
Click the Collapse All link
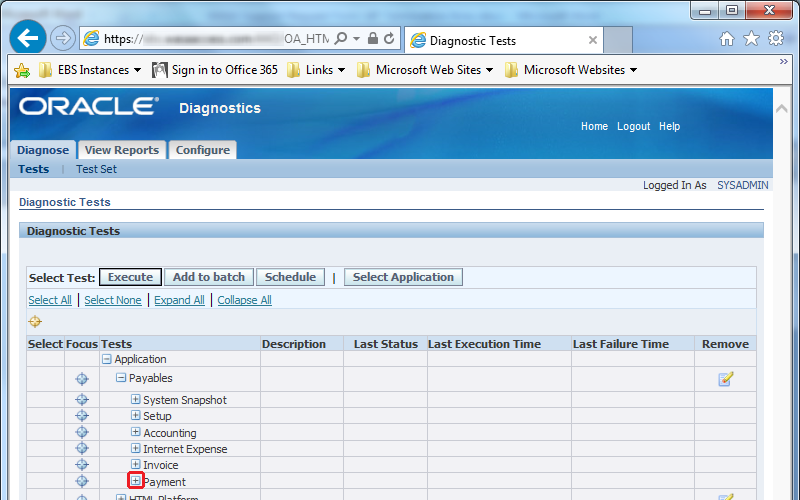click(244, 300)
